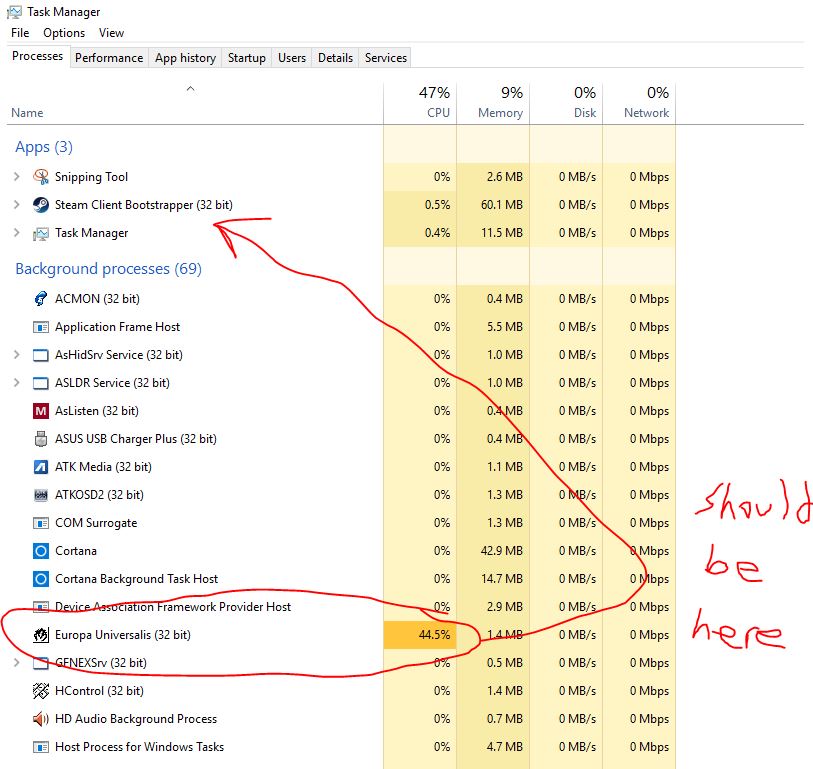Expand the Steam Client Bootstrapper entry
This screenshot has height=769, width=813.
pyautogui.click(x=17, y=205)
